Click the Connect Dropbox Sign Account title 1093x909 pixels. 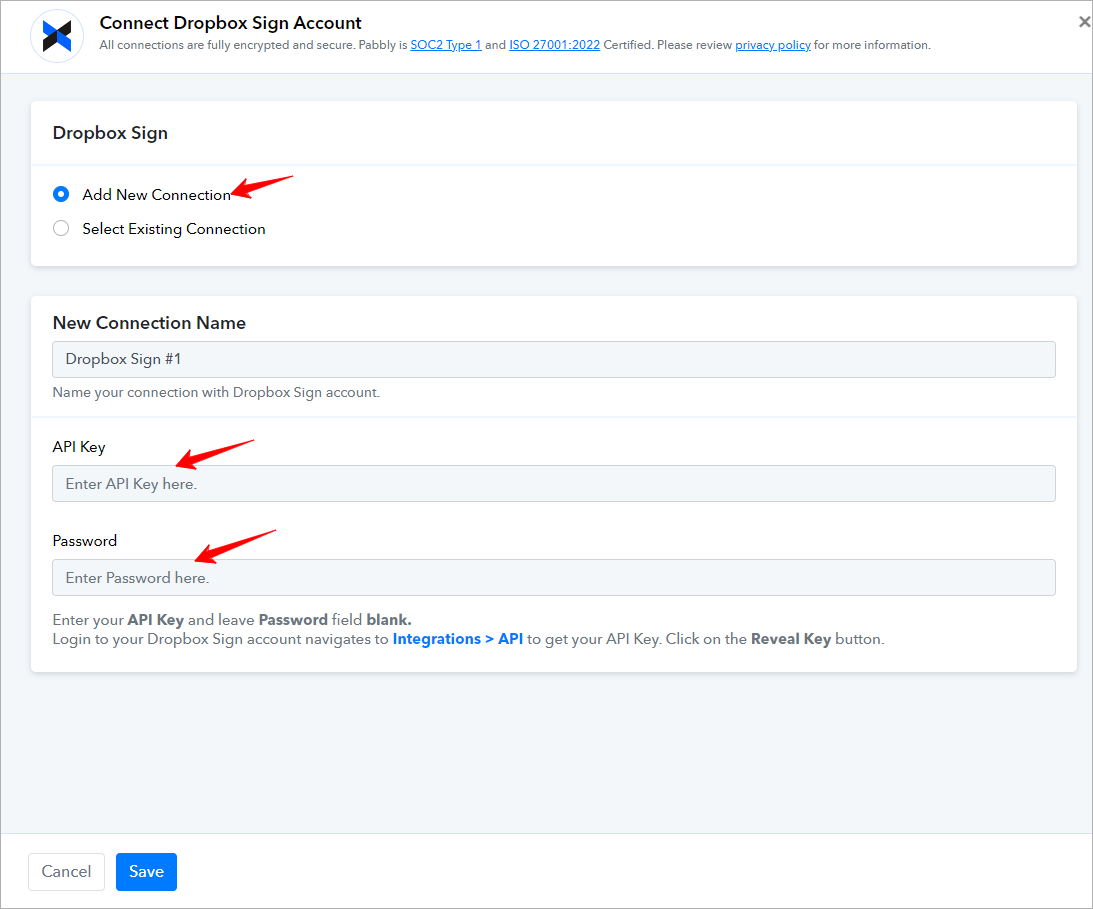(x=230, y=23)
